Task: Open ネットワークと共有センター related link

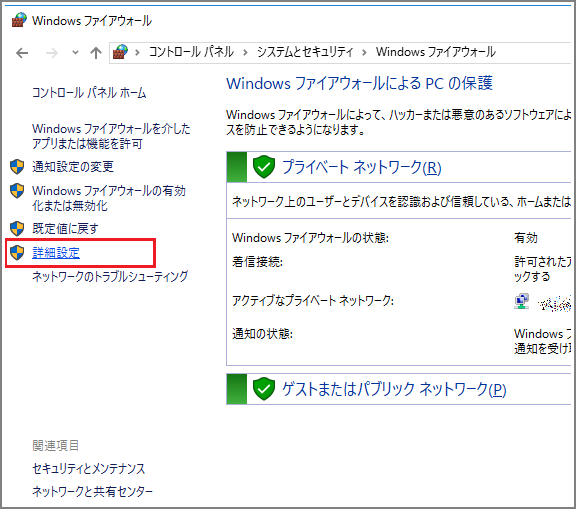Action: pos(92,491)
